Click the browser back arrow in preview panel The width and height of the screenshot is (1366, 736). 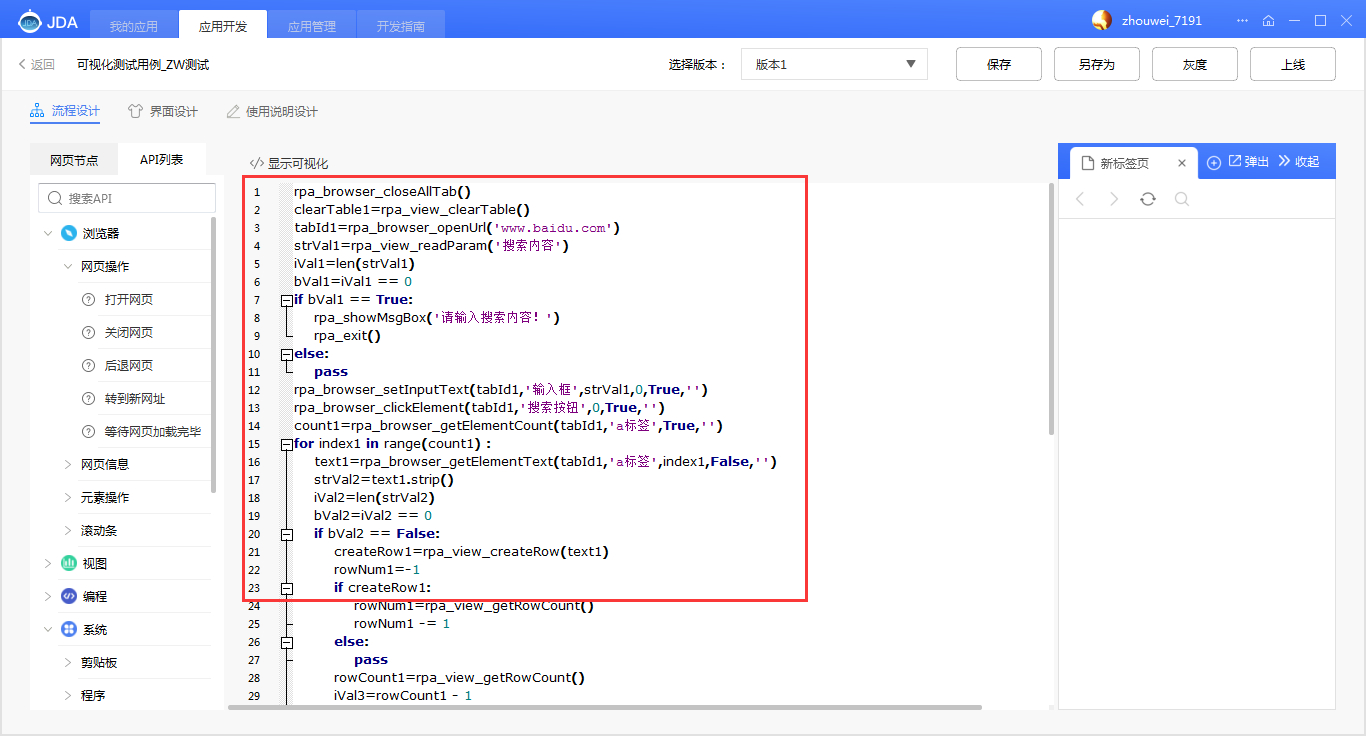(1080, 199)
